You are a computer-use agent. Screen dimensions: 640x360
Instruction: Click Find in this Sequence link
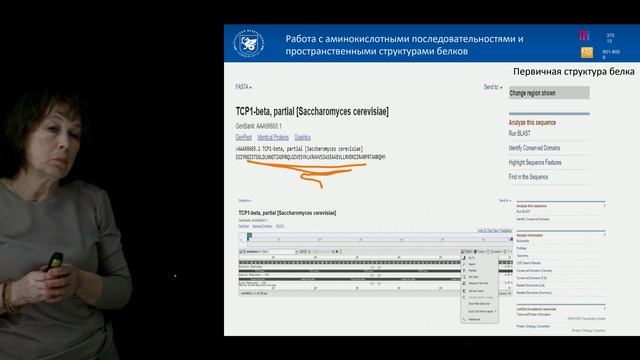528,177
